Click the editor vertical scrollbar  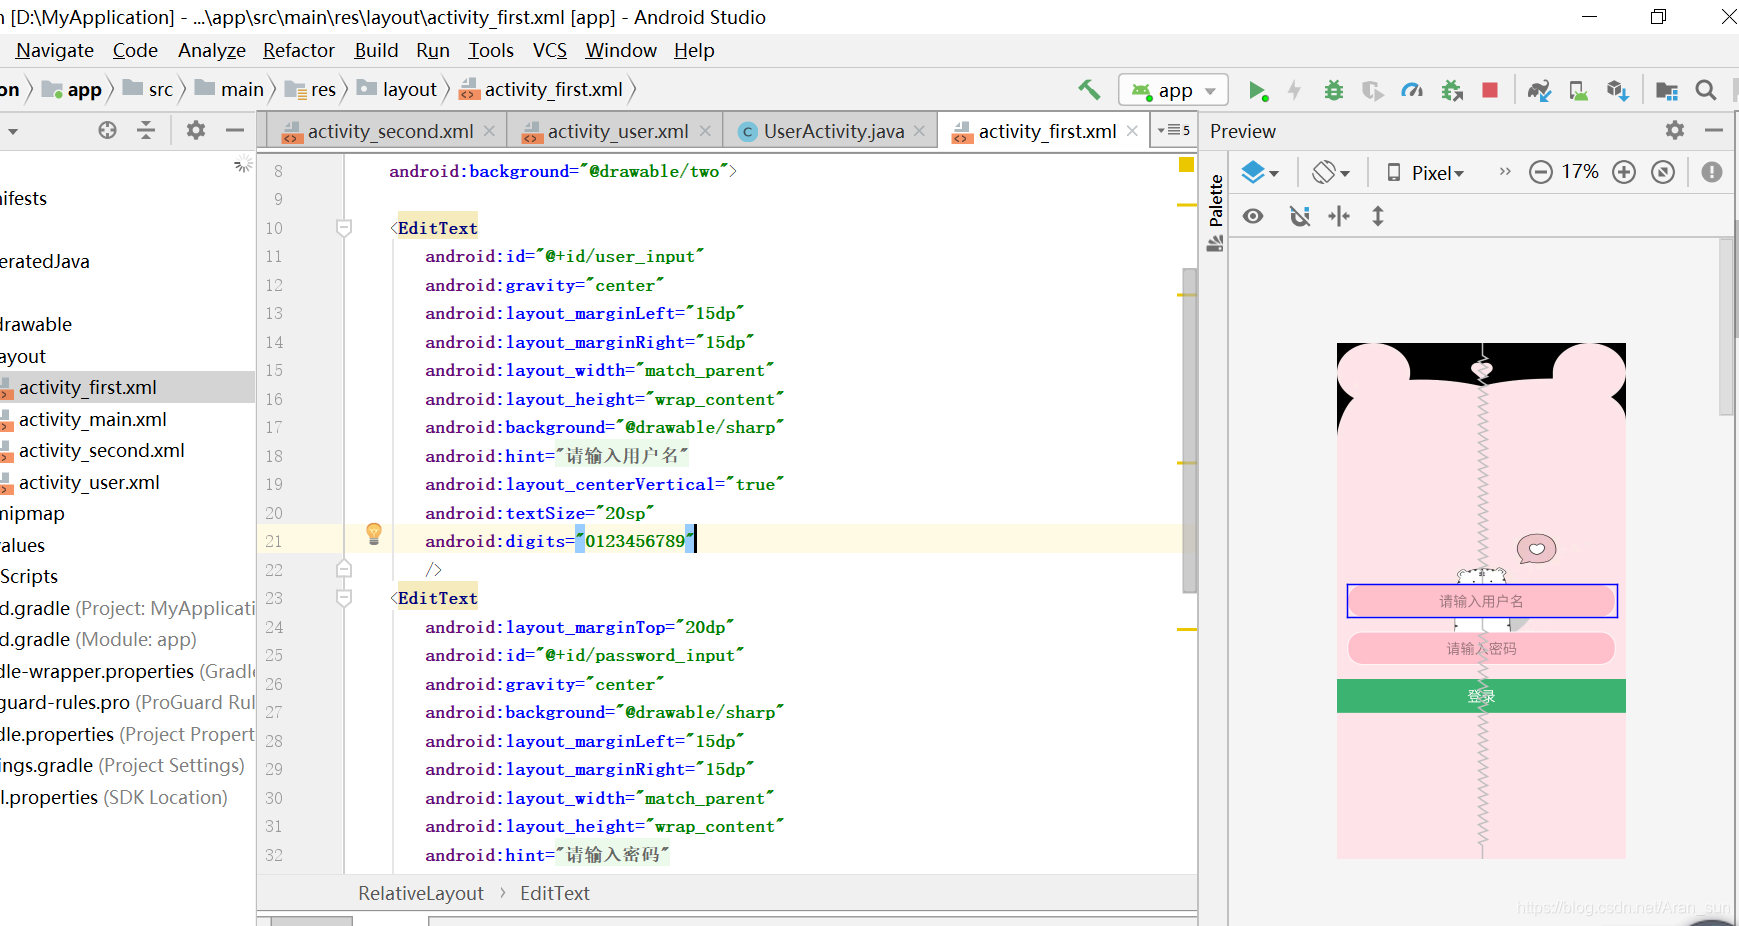point(1189,430)
